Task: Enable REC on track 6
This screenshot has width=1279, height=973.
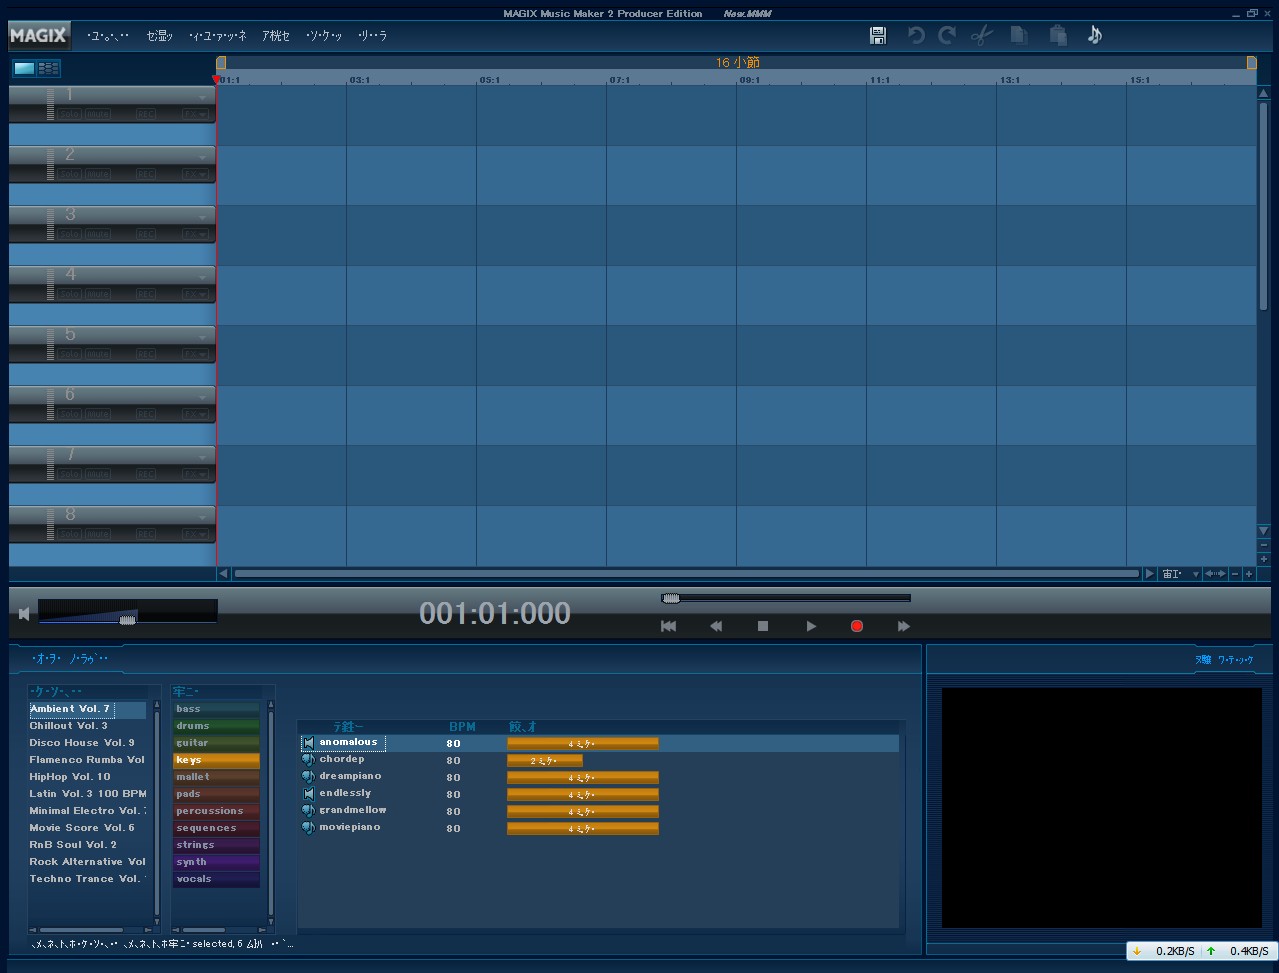Action: tap(146, 414)
